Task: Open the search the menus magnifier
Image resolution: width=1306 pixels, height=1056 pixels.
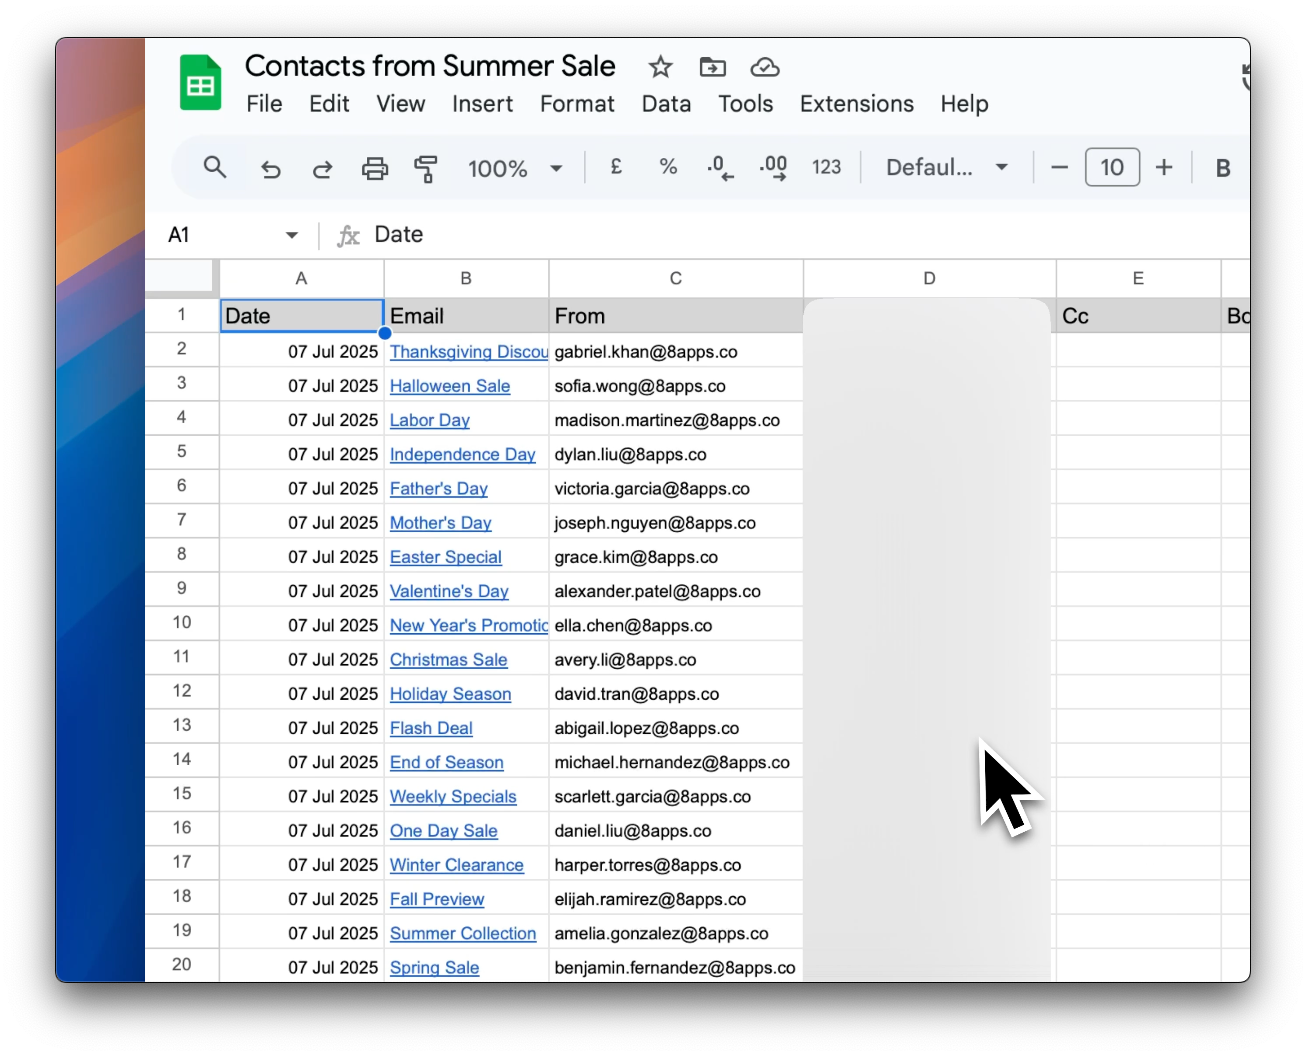Action: pos(215,167)
